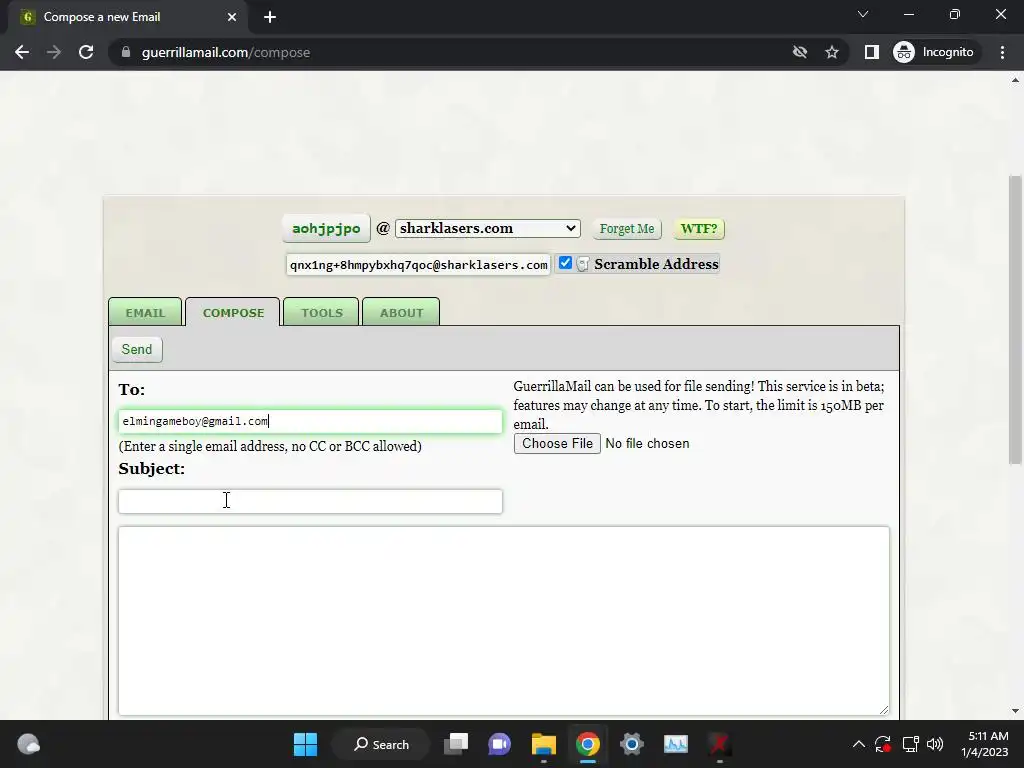The image size is (1024, 768).
Task: Click the small icon next to Scramble Address
Action: tap(583, 264)
